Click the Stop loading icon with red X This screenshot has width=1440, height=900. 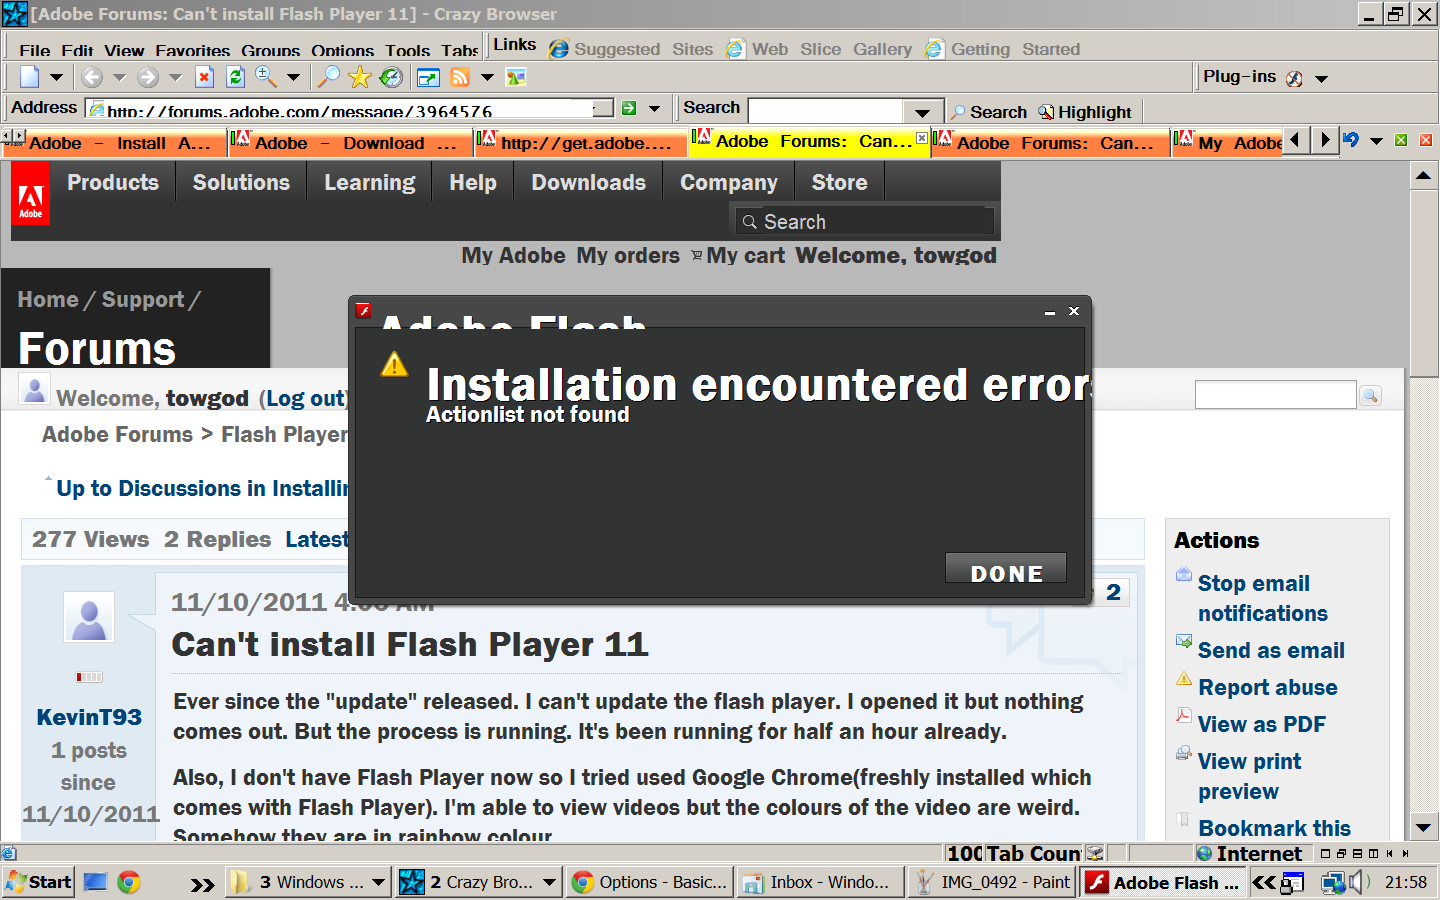pos(204,77)
